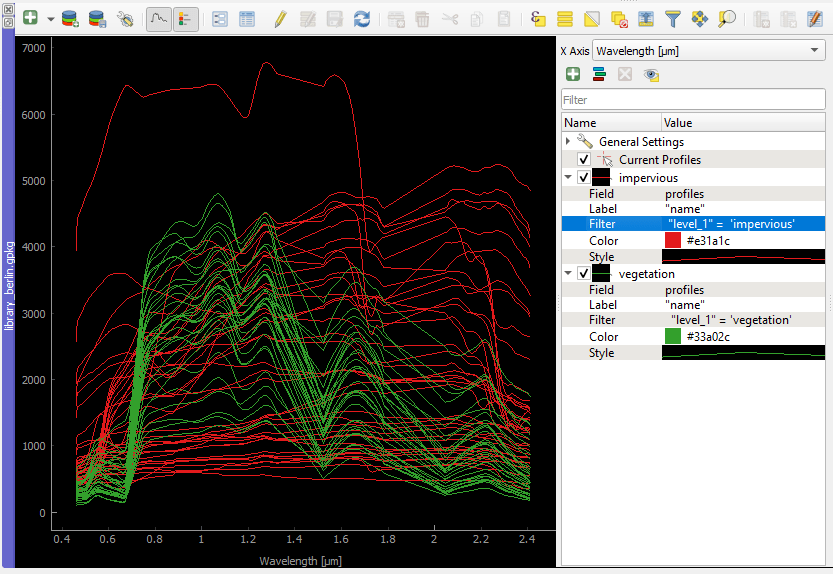The width and height of the screenshot is (833, 574).
Task: Open attribute table view icon in toolbar
Action: (x=246, y=18)
